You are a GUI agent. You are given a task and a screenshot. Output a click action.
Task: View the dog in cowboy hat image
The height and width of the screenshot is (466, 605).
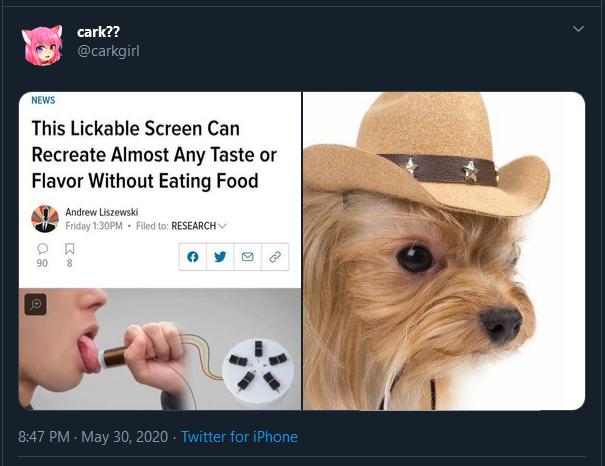(x=444, y=250)
